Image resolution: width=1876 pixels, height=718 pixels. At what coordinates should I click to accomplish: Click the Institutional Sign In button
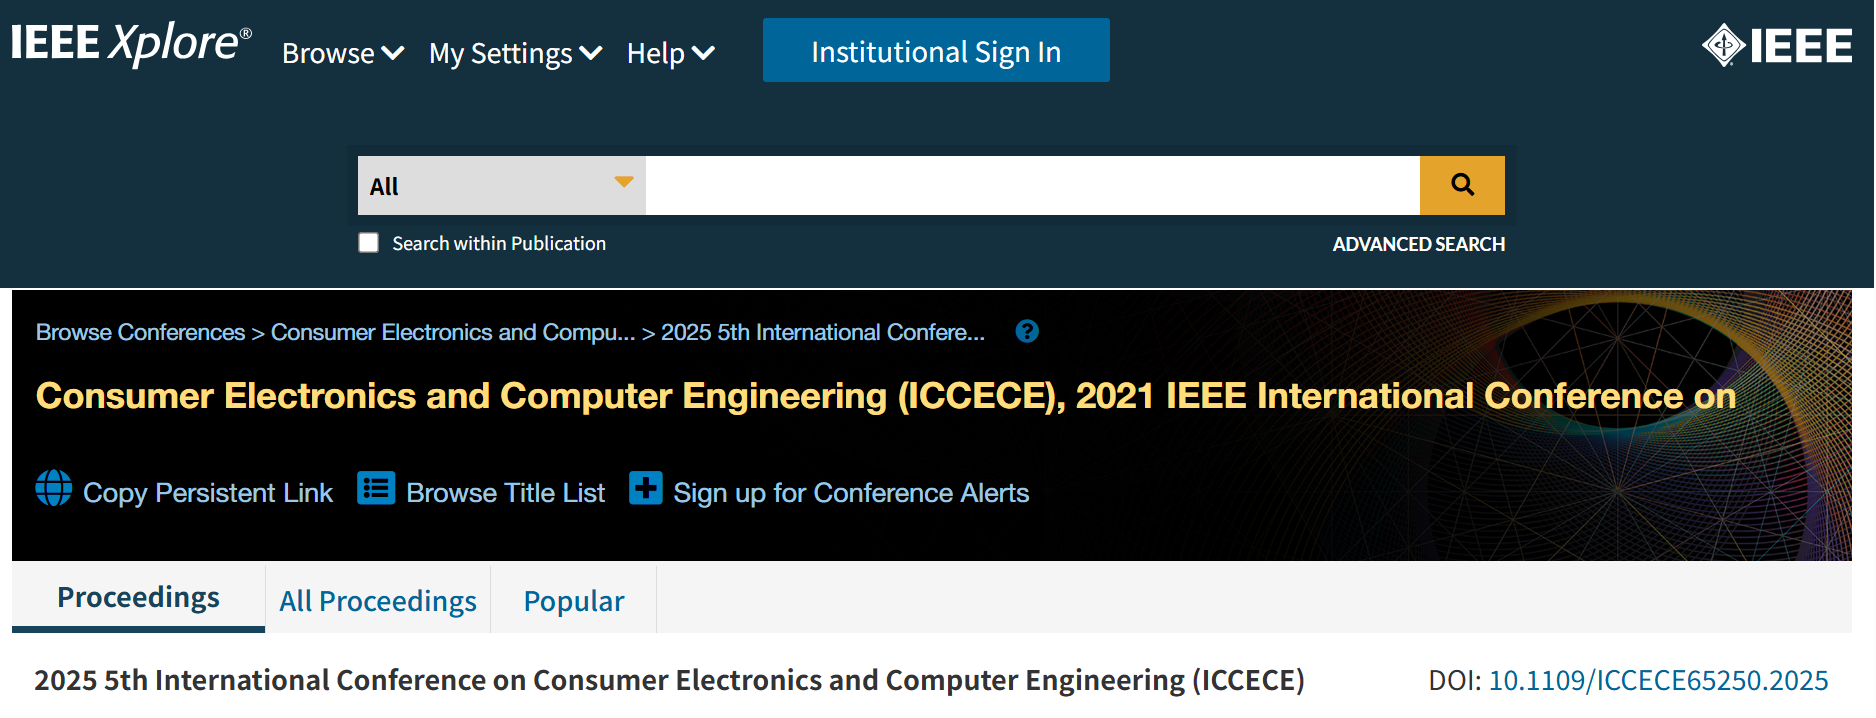(x=936, y=50)
